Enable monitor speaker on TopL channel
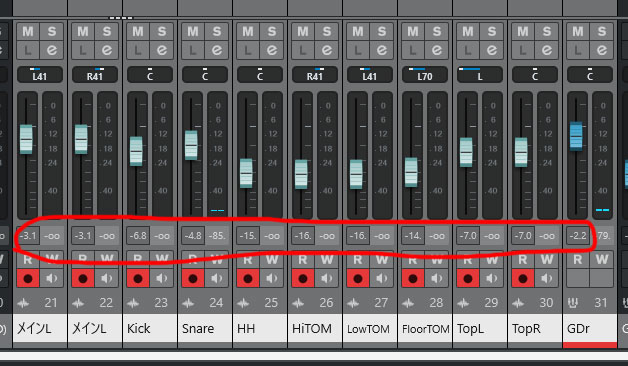 coord(492,278)
